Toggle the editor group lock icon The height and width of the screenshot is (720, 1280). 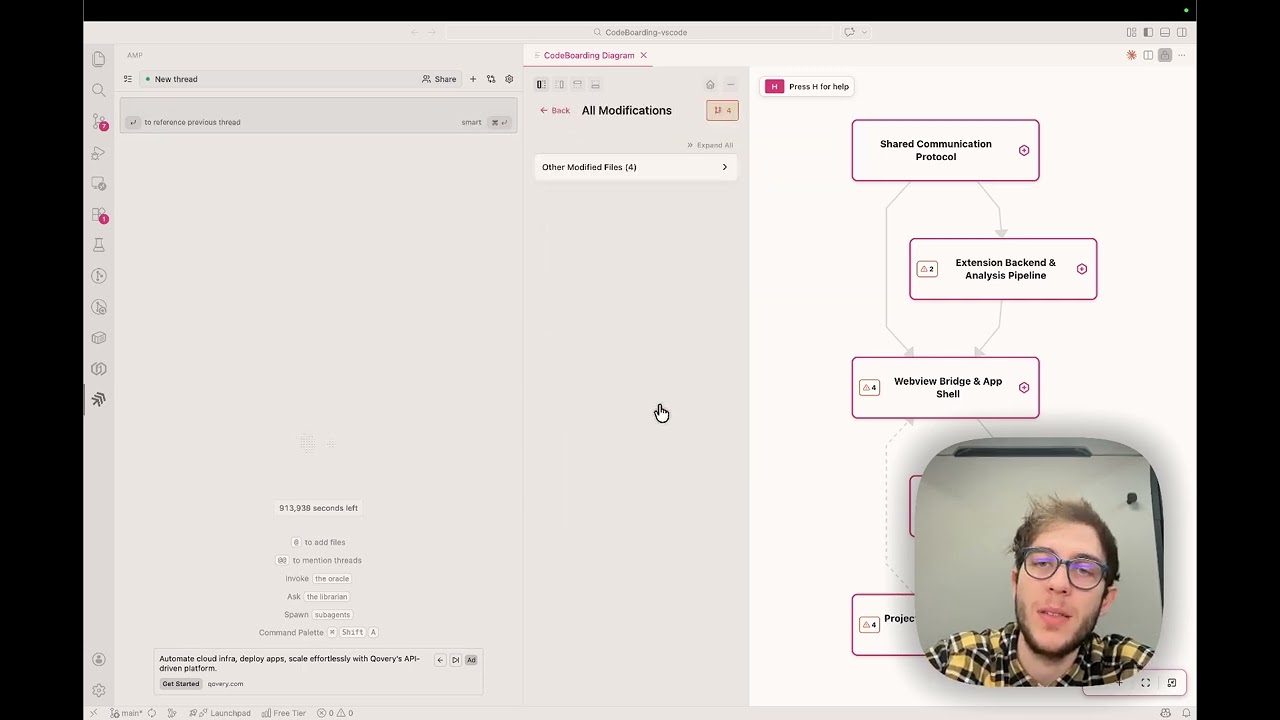click(x=1165, y=55)
